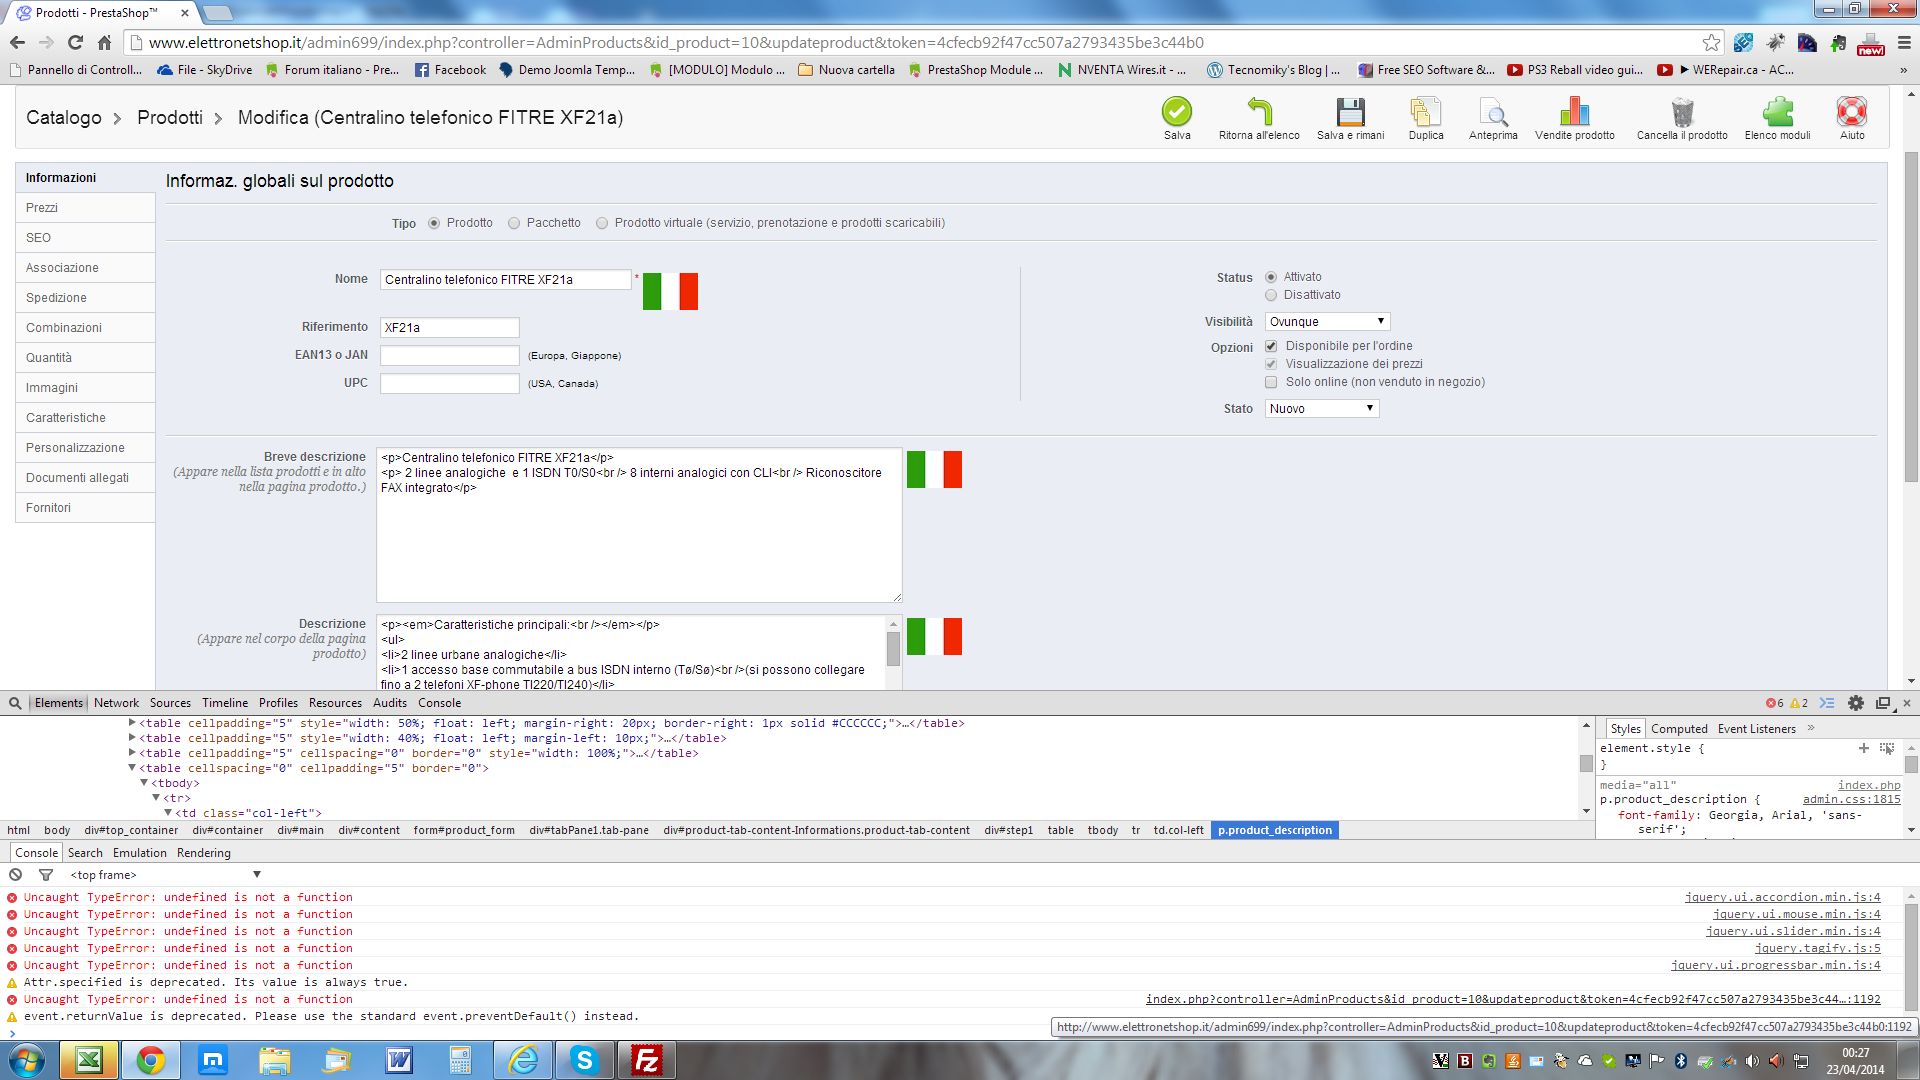Viewport: 1920px width, 1080px height.
Task: Open FileZilla from the taskbar
Action: pos(647,1060)
